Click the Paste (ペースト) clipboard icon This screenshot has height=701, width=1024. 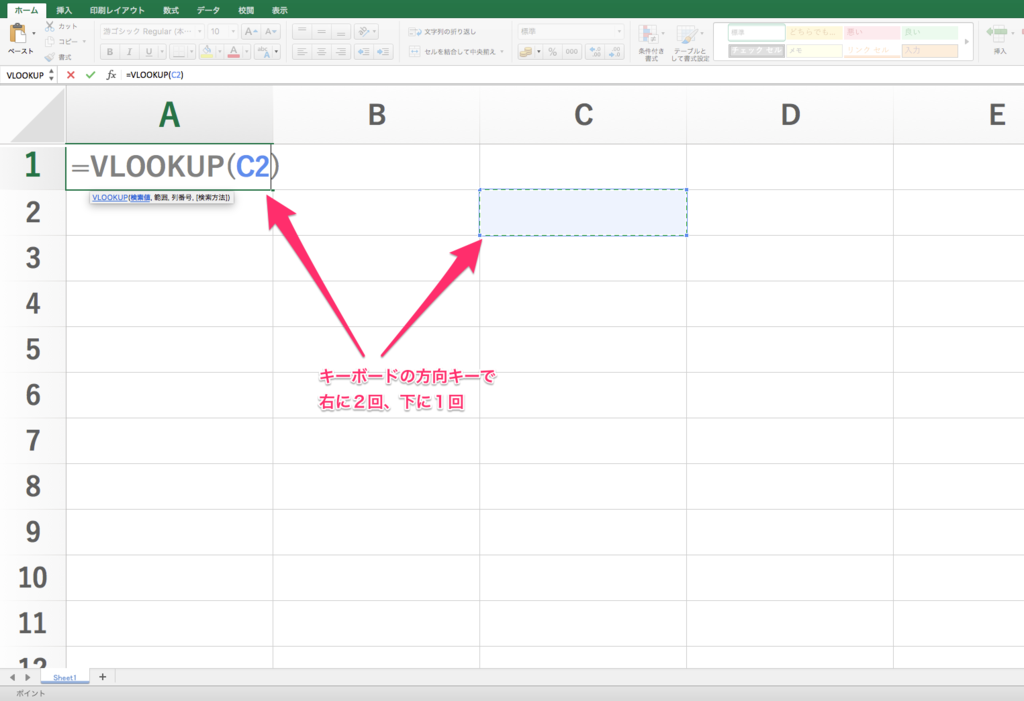tap(18, 33)
